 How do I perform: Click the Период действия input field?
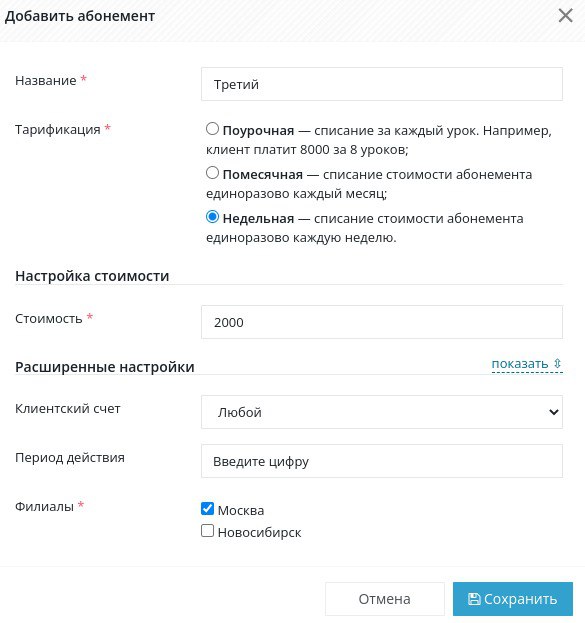tap(382, 461)
